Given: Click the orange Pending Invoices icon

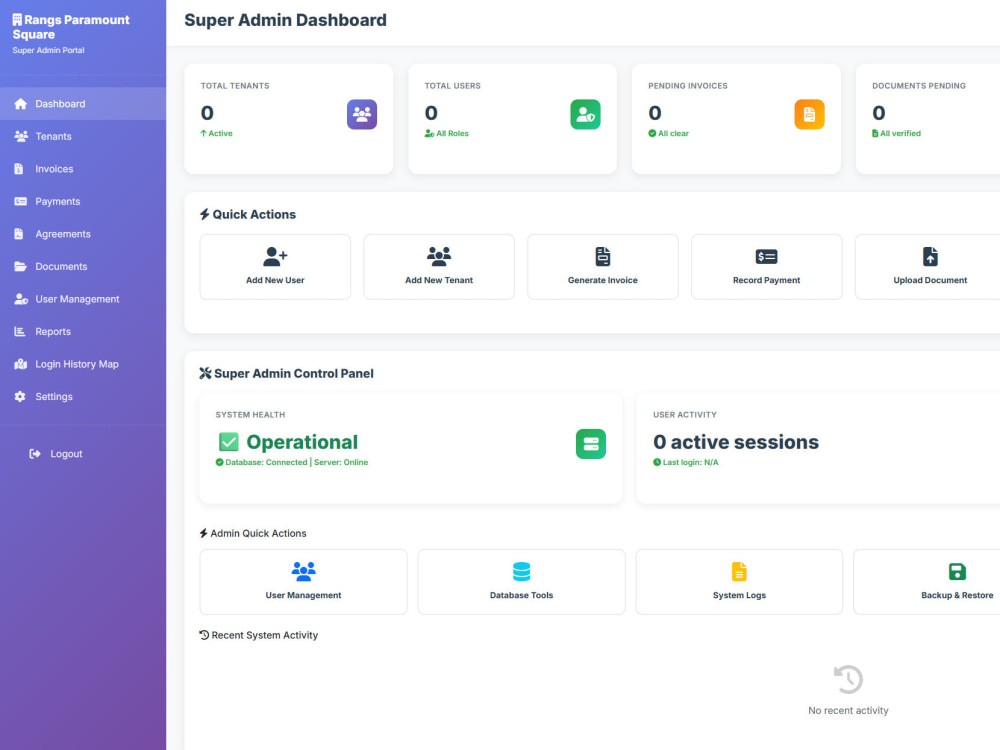Looking at the screenshot, I should (809, 114).
